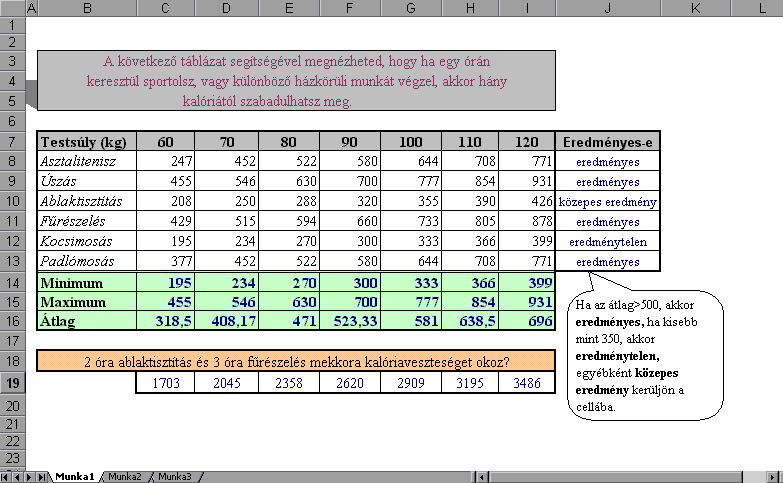Click the horizontal scrollbar right arrow
The image size is (783, 483).
774,477
